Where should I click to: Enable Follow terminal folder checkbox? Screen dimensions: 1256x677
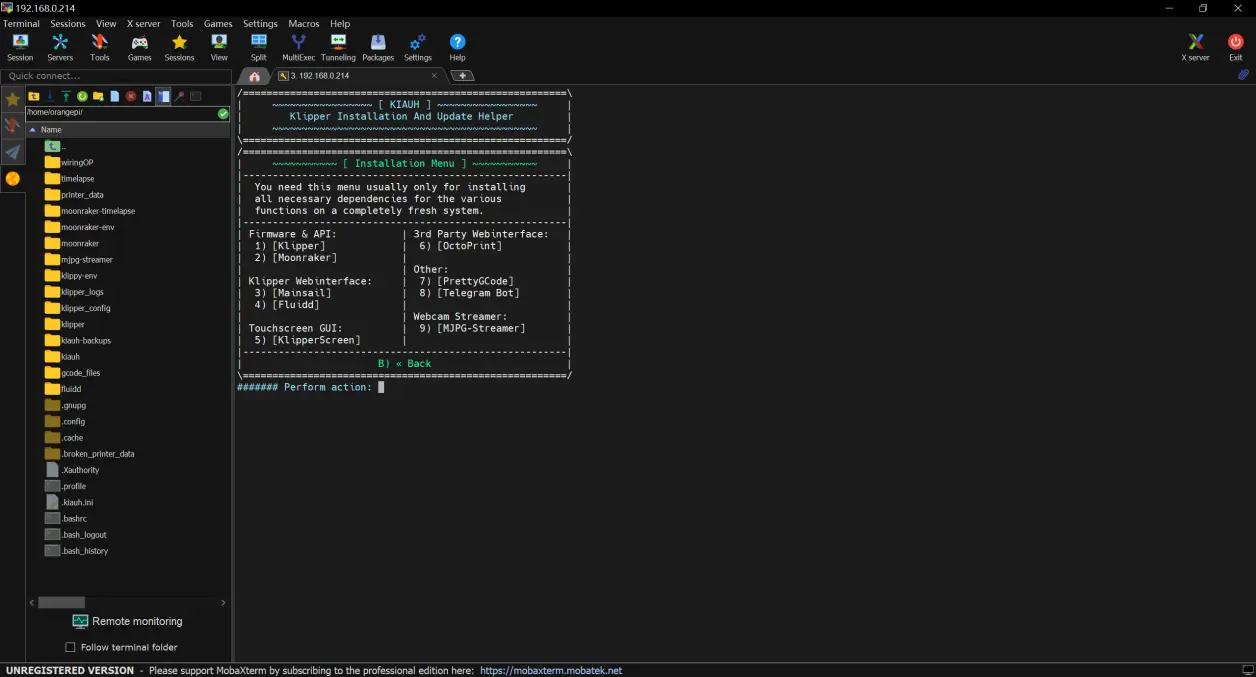coord(70,647)
